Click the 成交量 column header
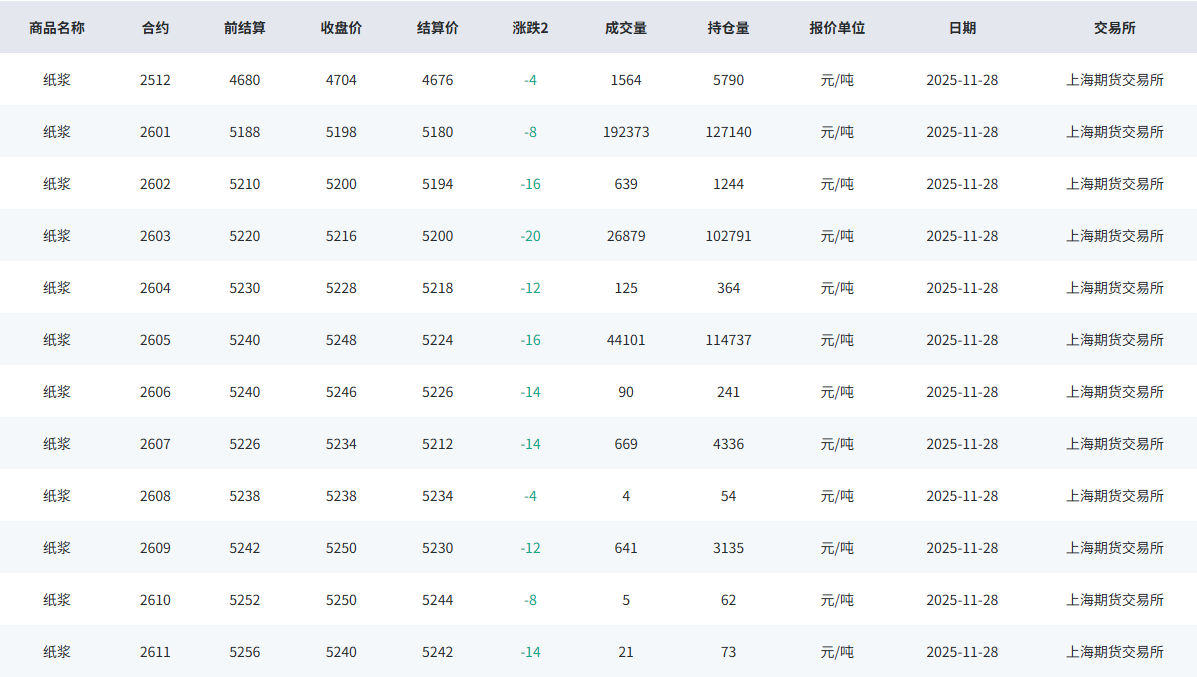This screenshot has width=1197, height=677. coord(626,28)
